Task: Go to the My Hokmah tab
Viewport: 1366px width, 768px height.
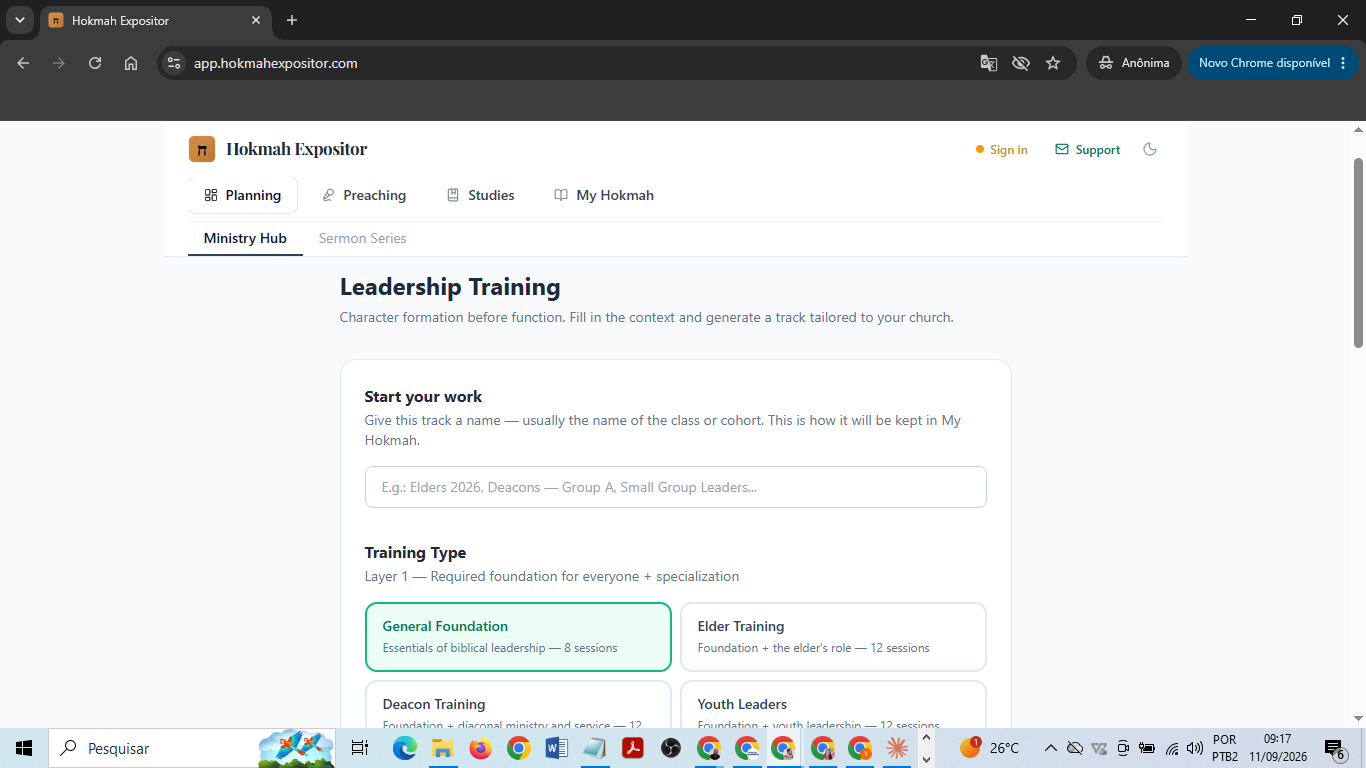Action: pos(604,195)
